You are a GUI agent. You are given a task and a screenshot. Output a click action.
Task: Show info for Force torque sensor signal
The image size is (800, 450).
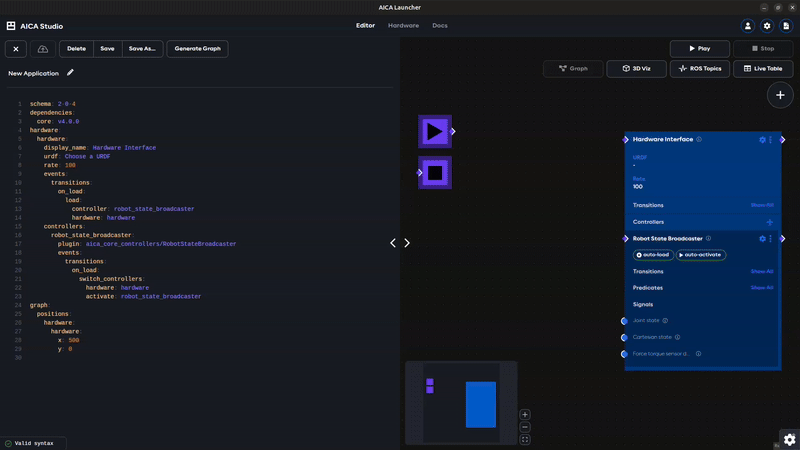[698, 354]
